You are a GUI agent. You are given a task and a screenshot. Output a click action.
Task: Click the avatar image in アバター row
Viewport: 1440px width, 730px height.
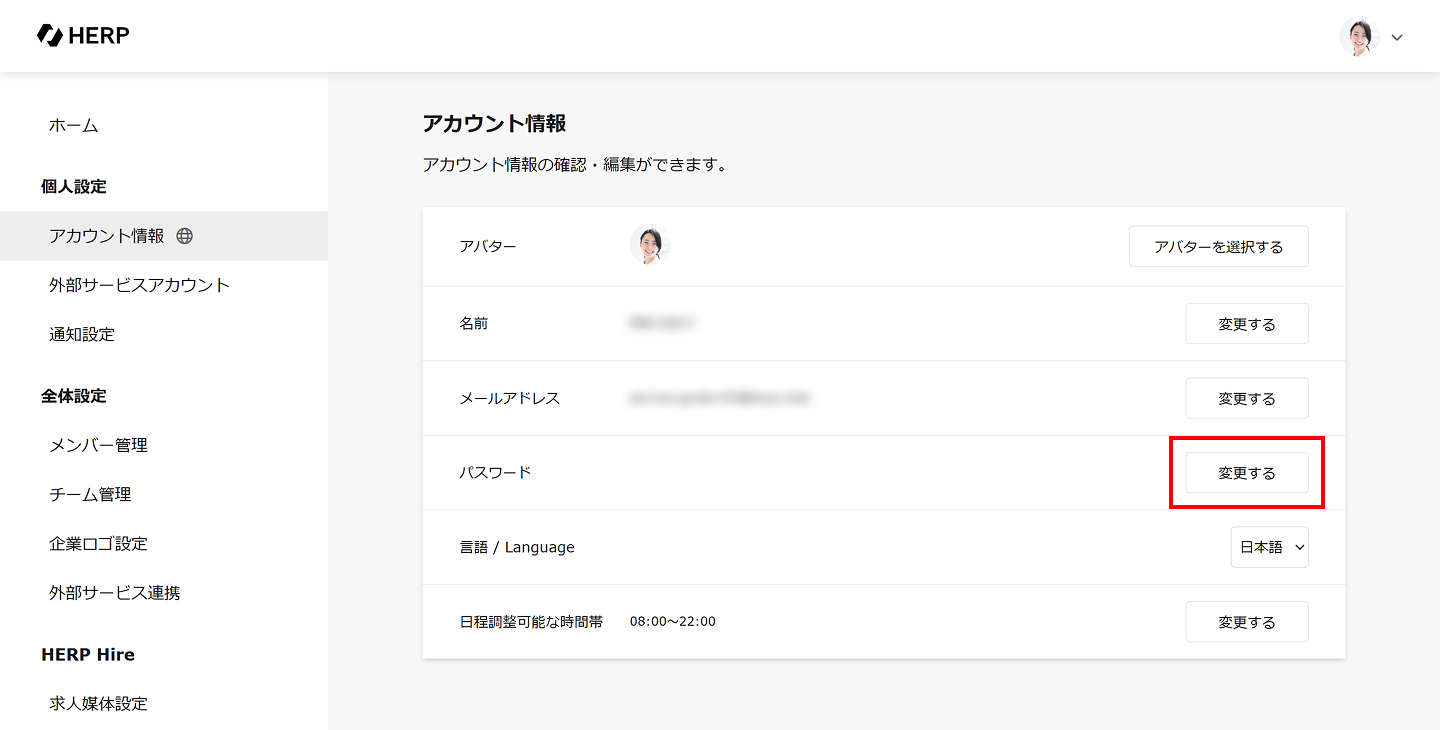coord(650,245)
